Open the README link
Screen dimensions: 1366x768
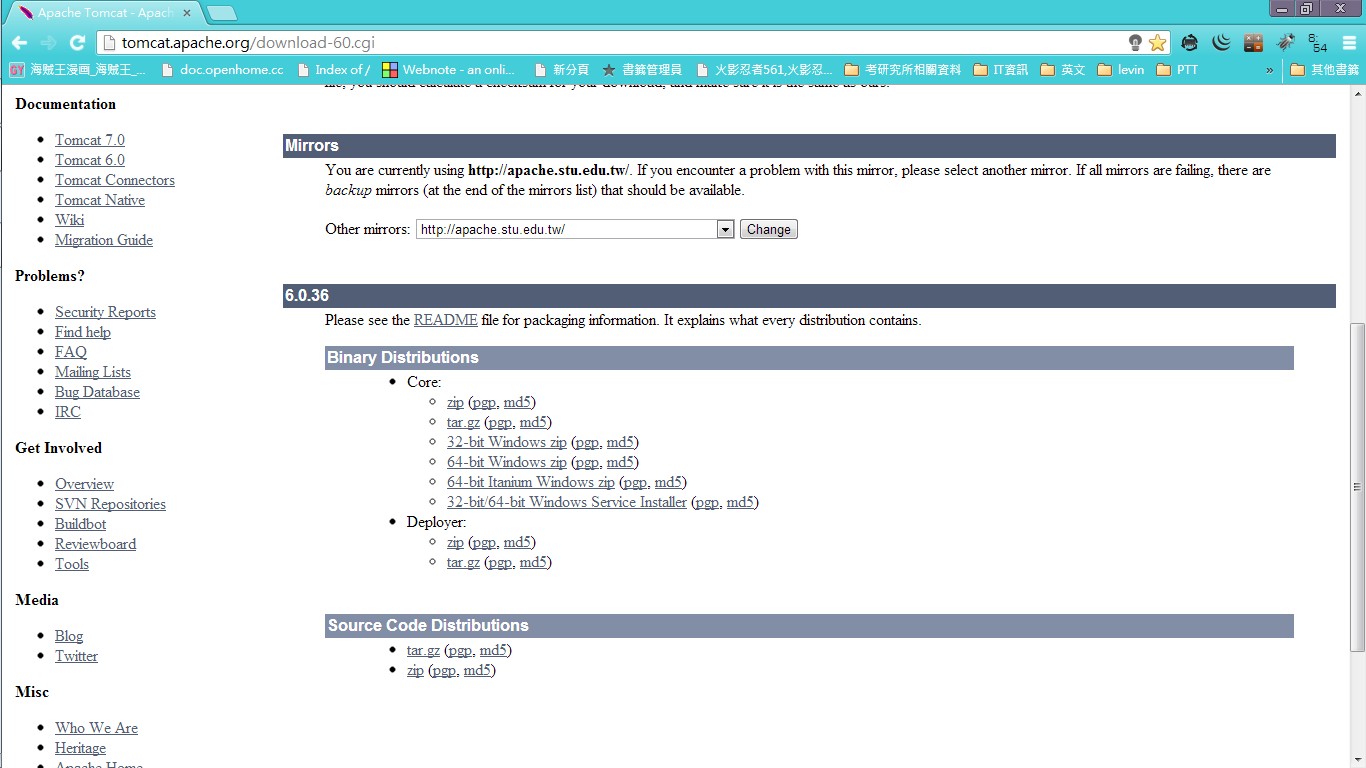click(x=445, y=320)
